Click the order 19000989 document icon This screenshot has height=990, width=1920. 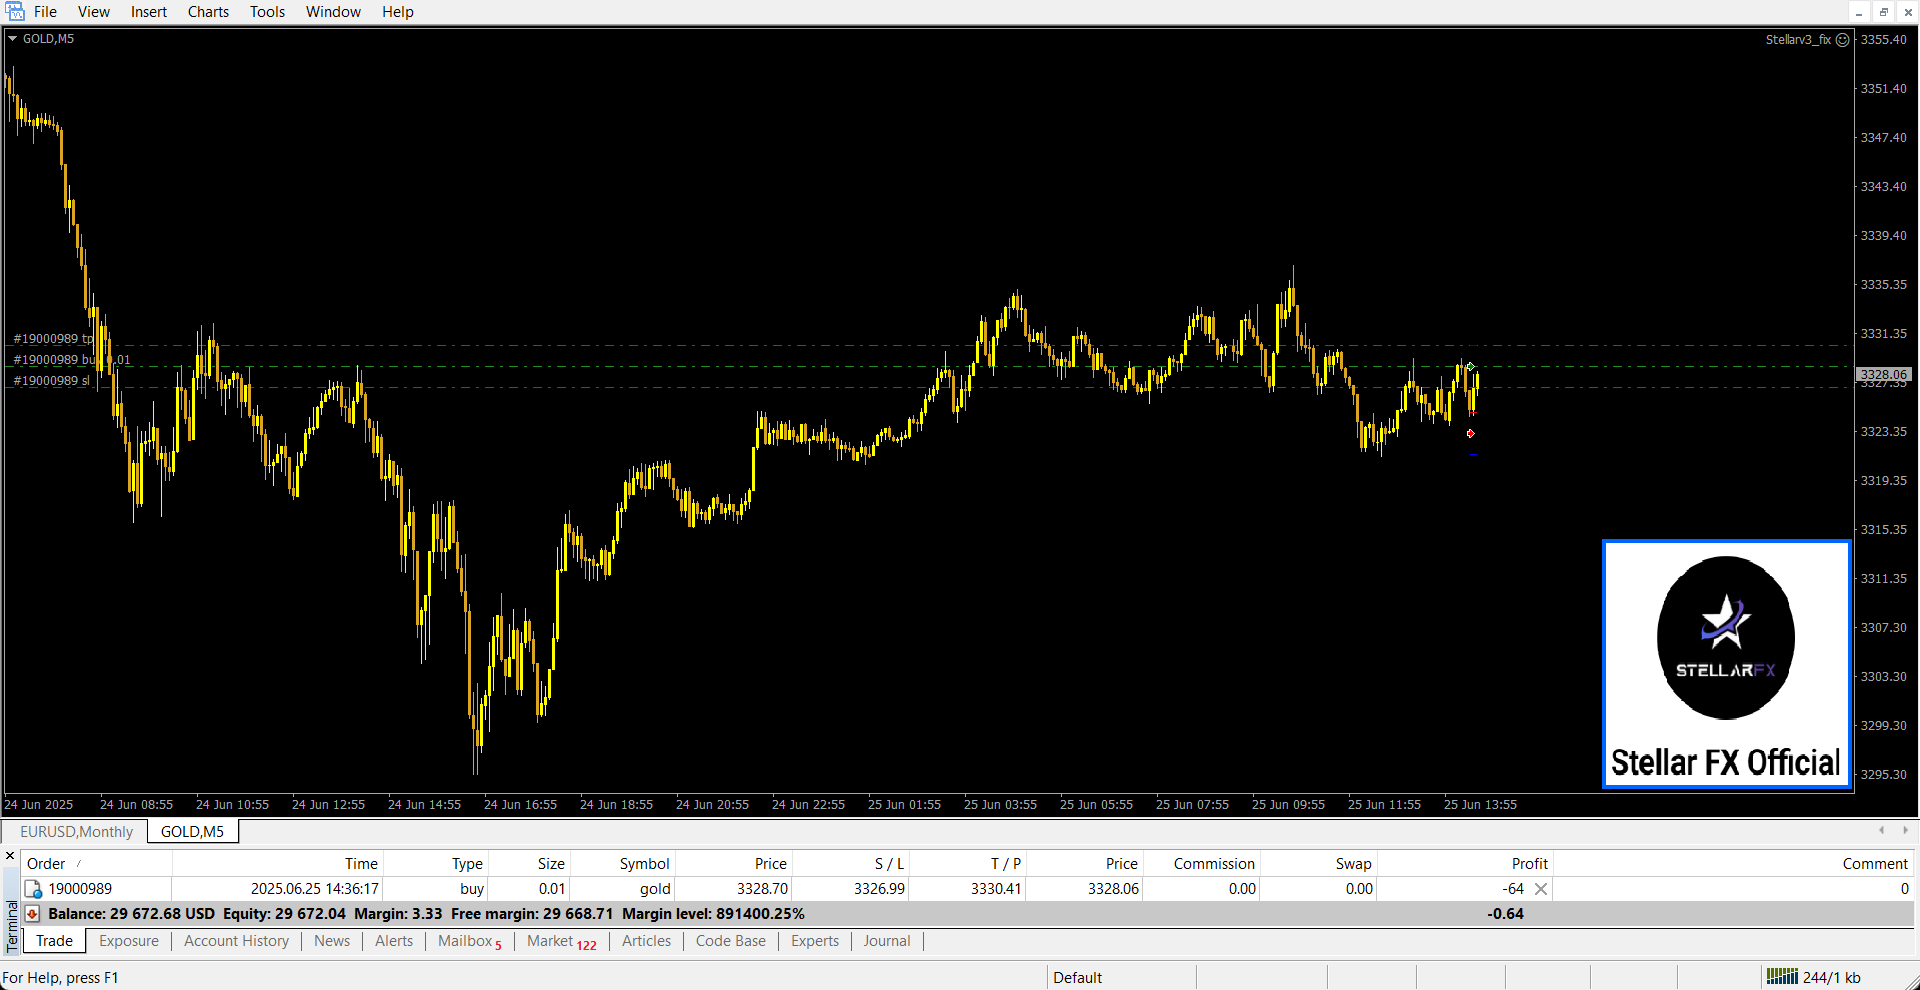pyautogui.click(x=33, y=889)
